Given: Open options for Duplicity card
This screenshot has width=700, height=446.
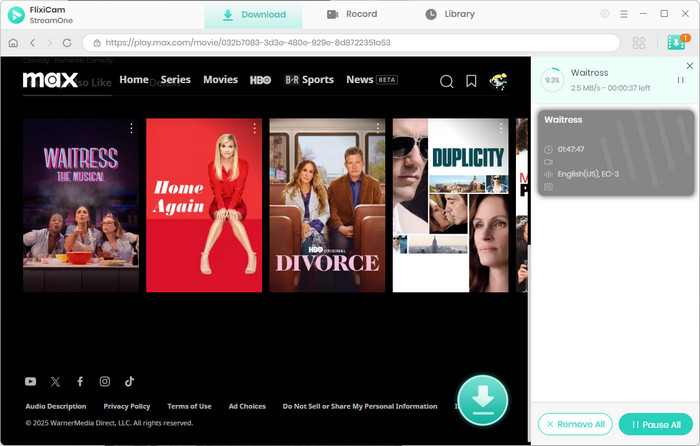Looking at the screenshot, I should coord(501,129).
